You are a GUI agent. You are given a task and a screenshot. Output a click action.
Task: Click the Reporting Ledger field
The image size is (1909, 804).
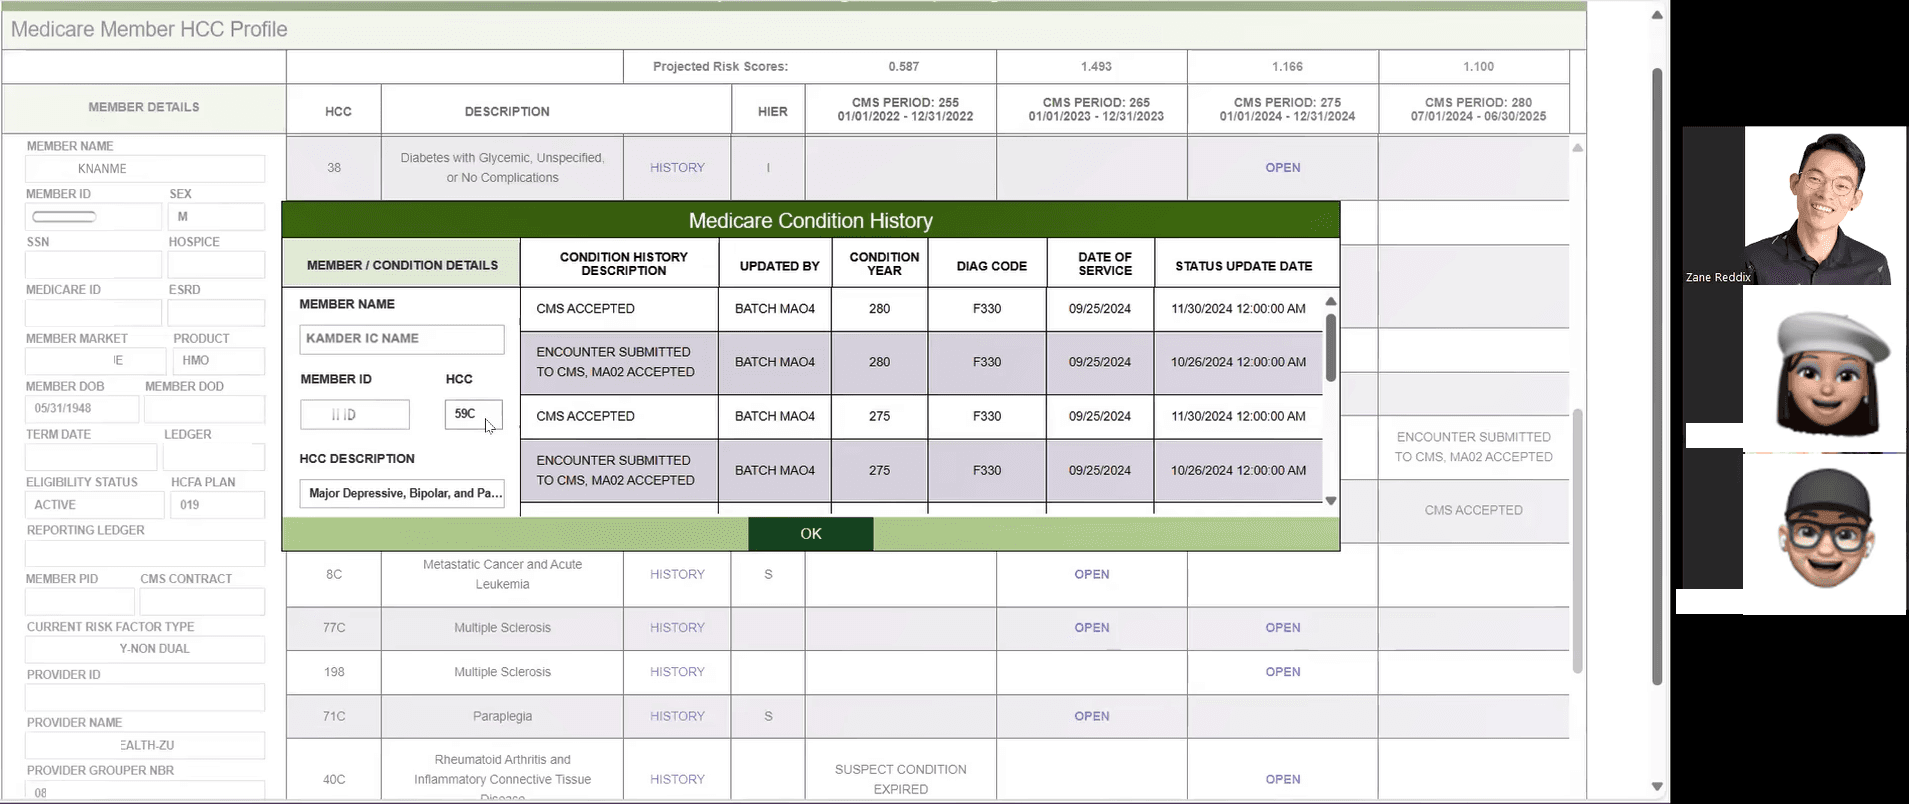tap(145, 553)
